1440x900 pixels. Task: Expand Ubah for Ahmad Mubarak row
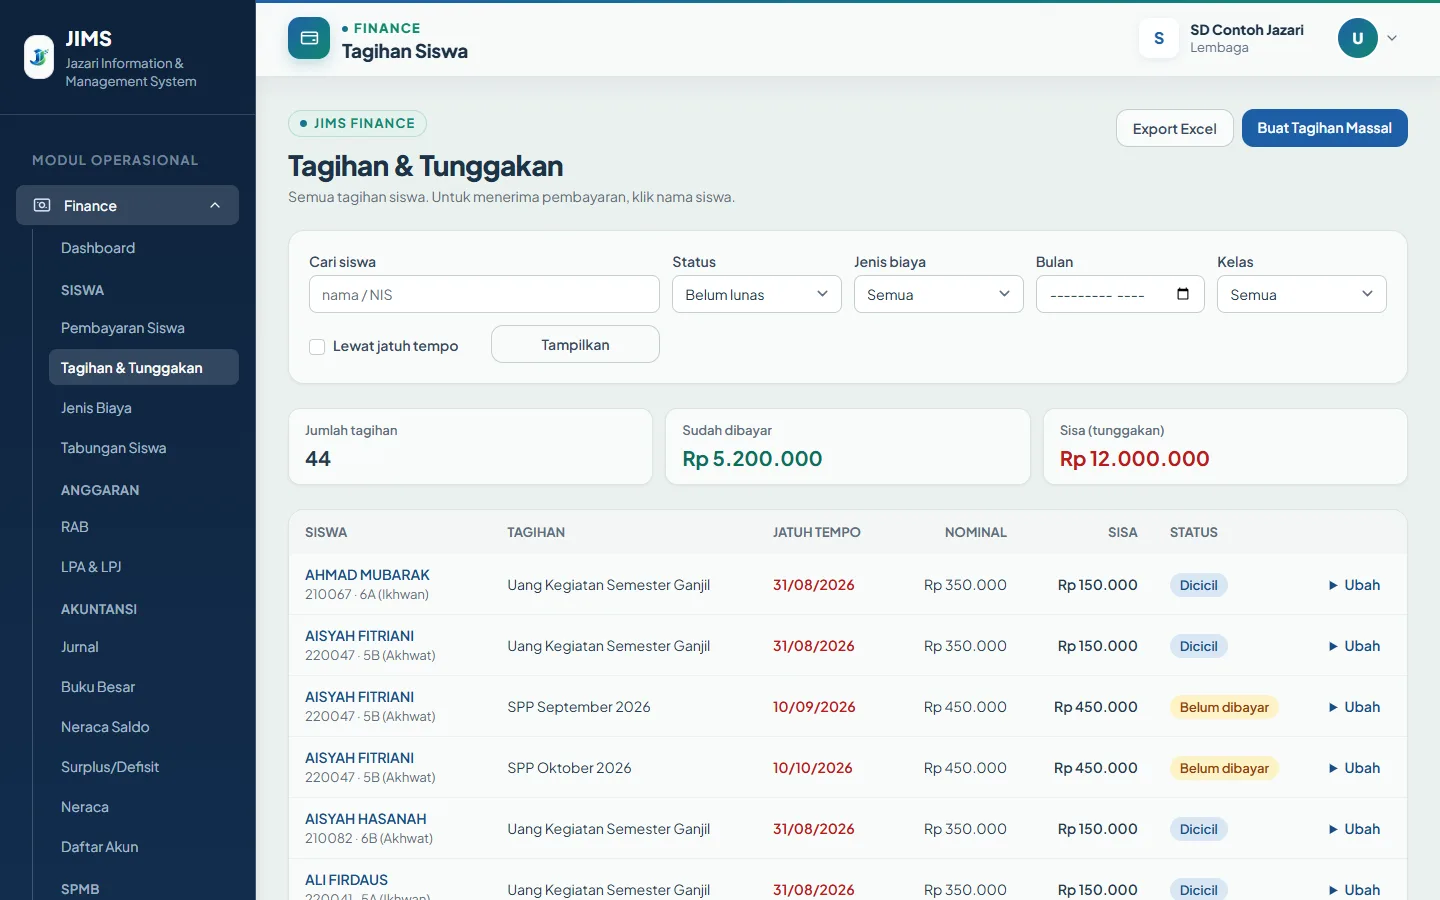click(x=1354, y=585)
